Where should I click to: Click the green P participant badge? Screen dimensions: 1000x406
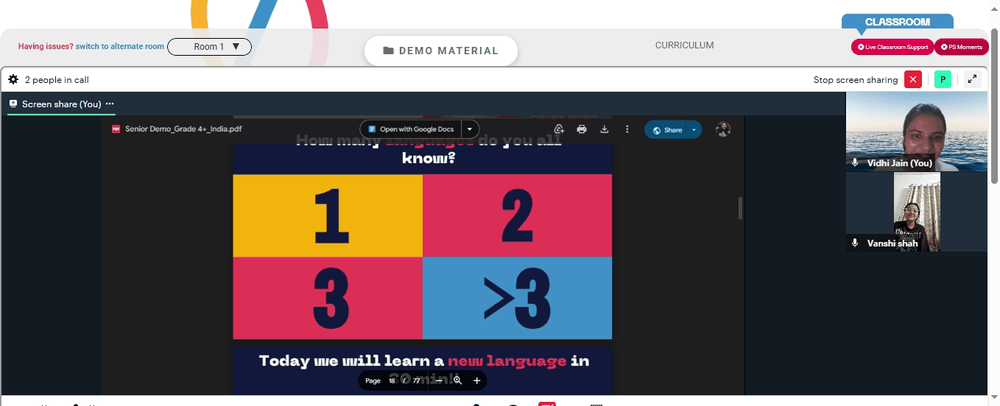[x=943, y=80]
